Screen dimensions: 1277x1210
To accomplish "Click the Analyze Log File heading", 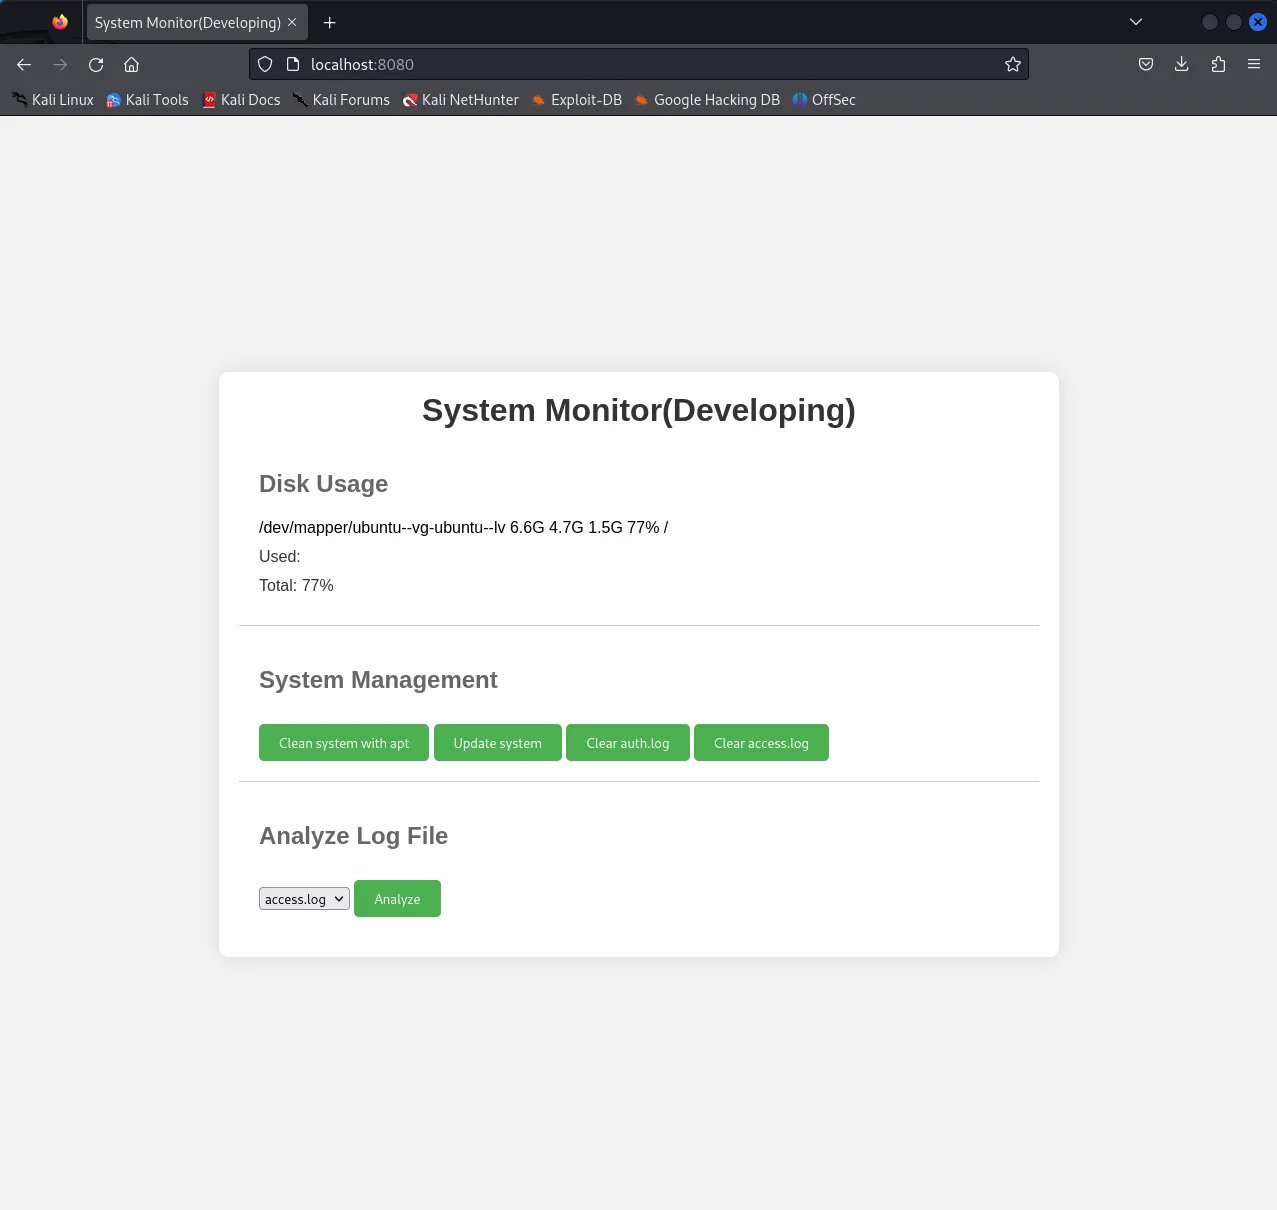I will (x=353, y=836).
